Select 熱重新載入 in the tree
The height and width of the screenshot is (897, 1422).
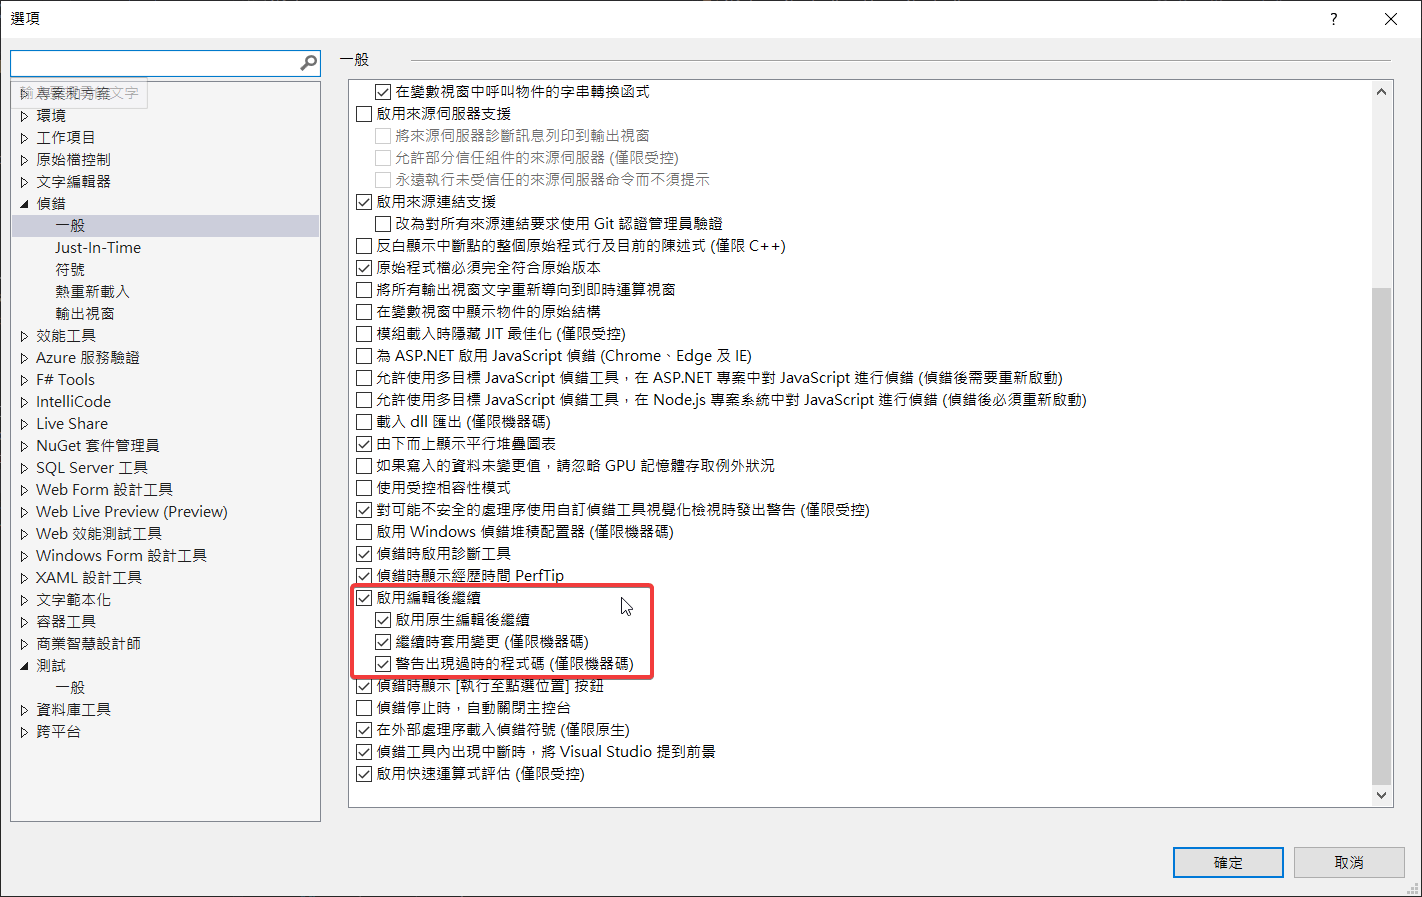pos(92,292)
